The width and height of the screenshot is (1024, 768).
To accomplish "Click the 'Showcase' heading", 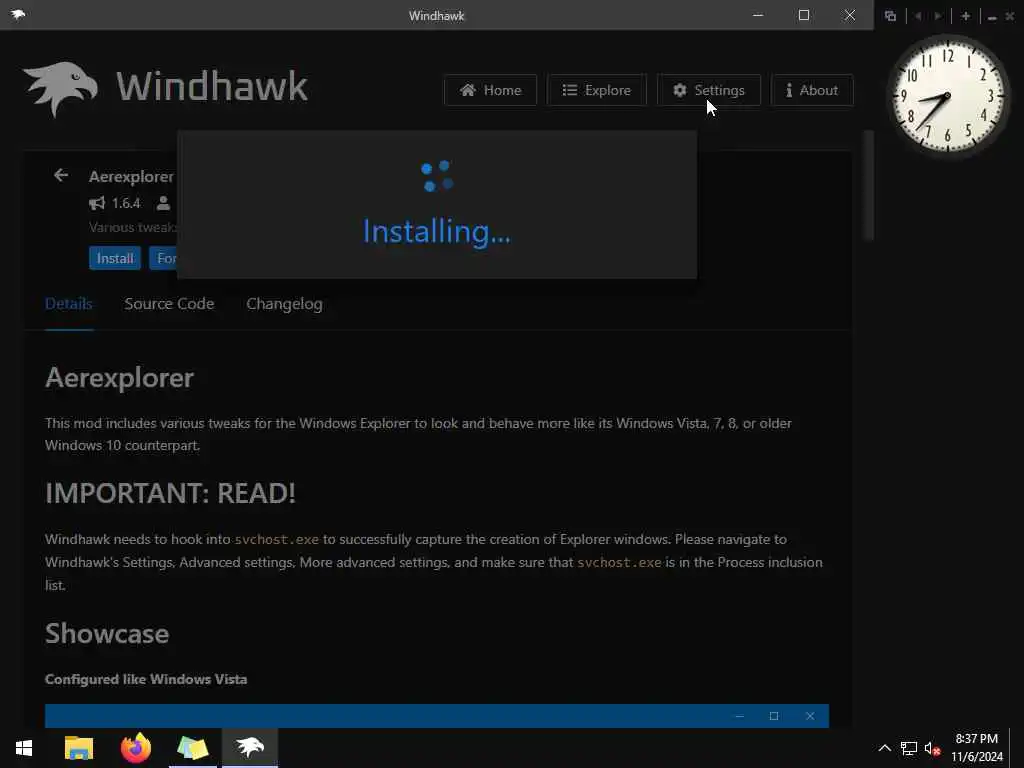I will (107, 633).
